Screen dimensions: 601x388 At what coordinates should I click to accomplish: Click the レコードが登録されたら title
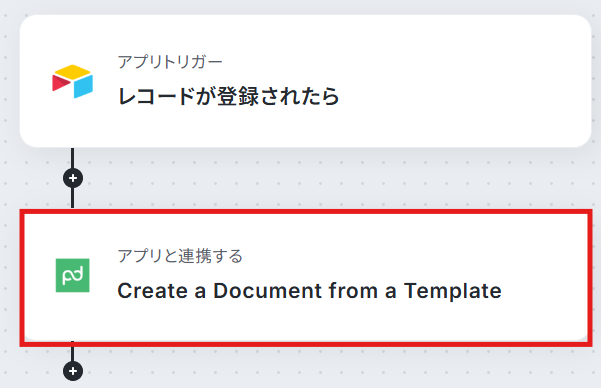[x=228, y=96]
